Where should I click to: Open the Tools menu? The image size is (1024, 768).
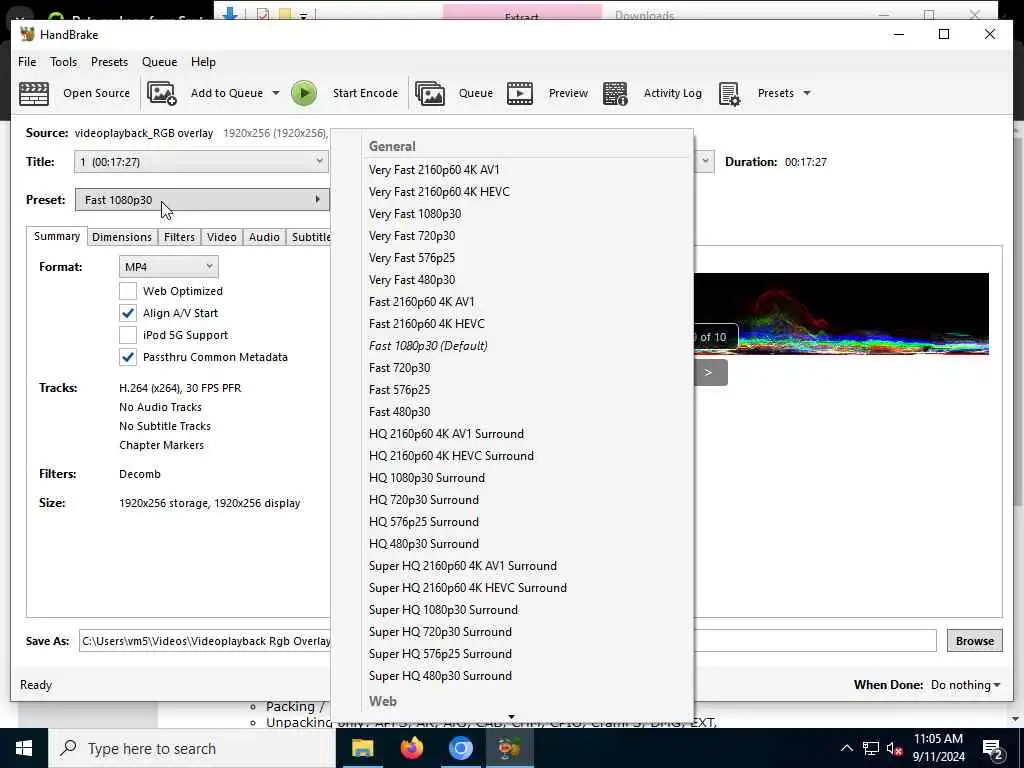[63, 61]
